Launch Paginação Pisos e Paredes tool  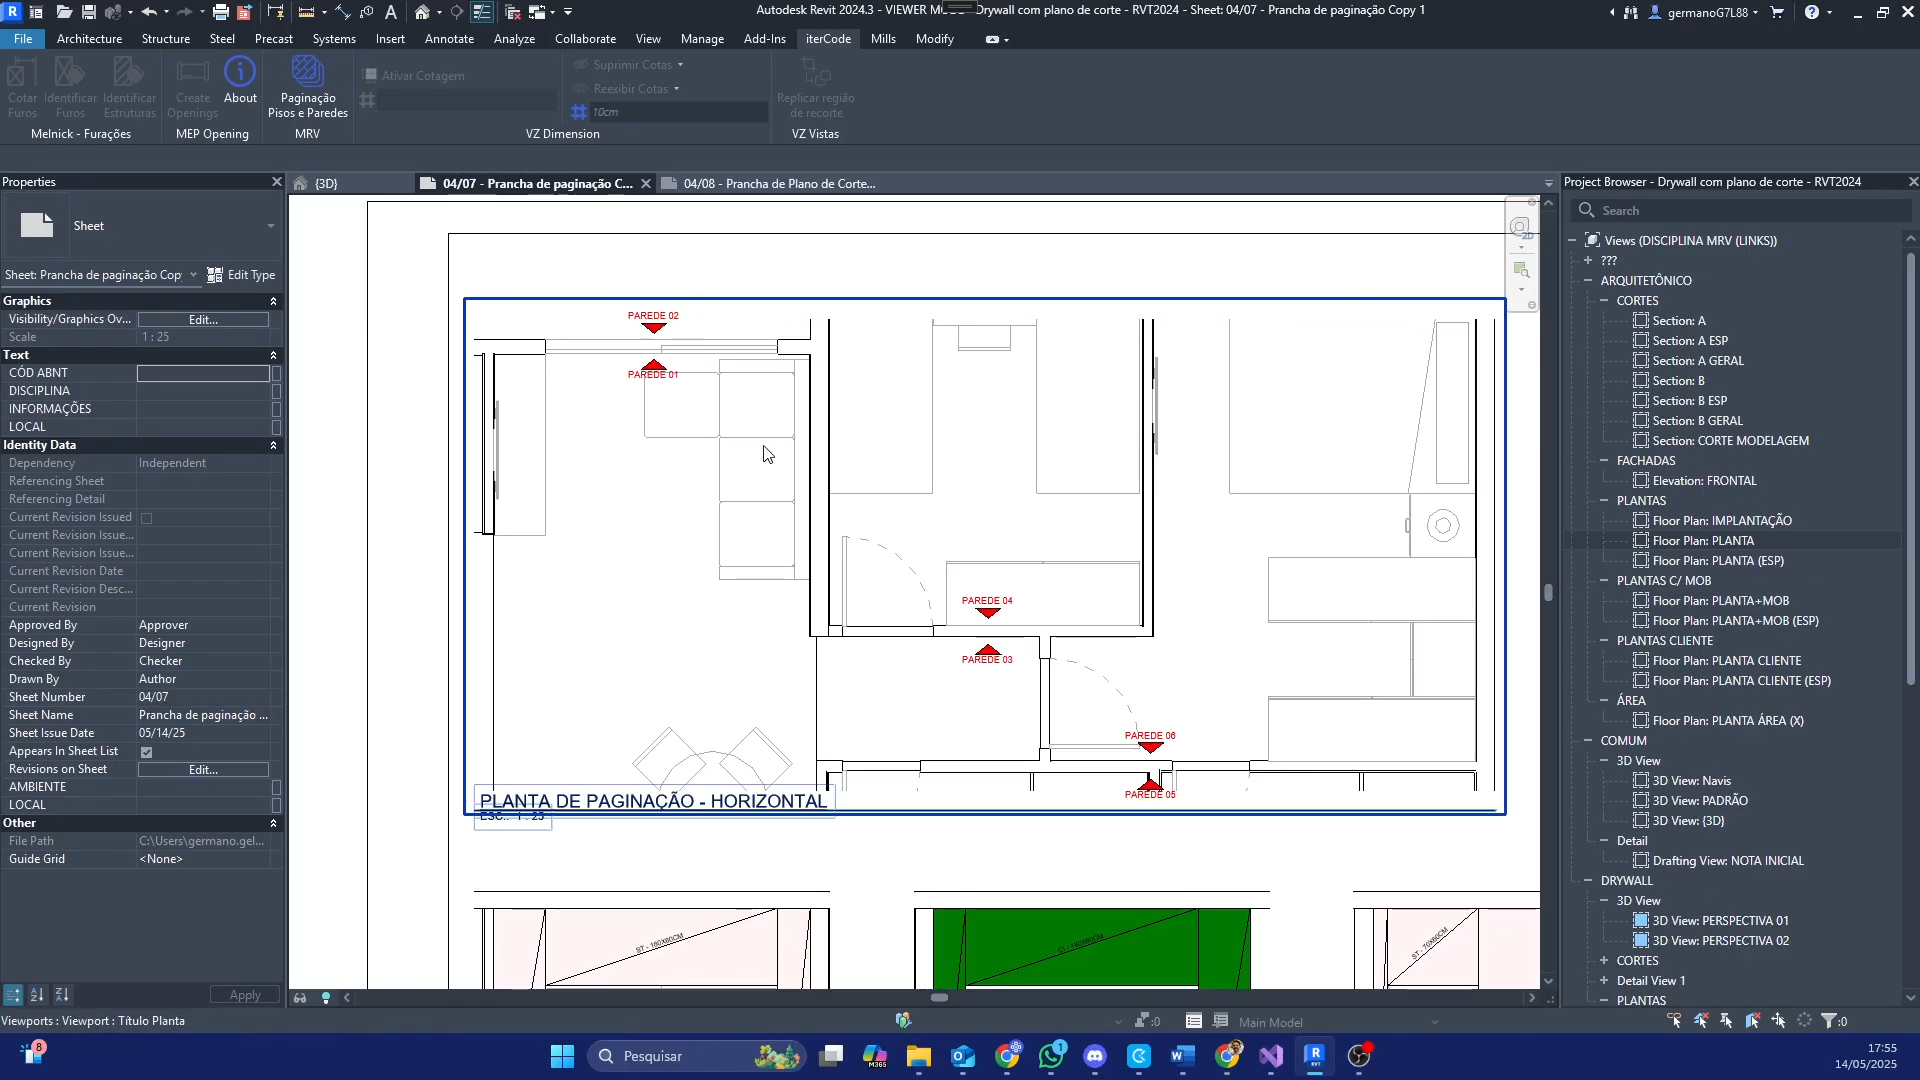pyautogui.click(x=307, y=87)
